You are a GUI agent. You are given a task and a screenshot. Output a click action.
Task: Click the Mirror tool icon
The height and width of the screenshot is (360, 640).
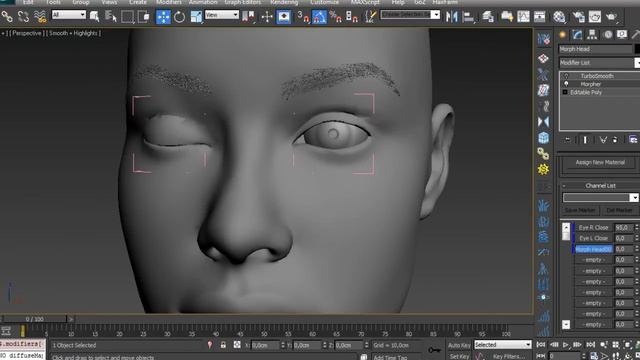451,17
